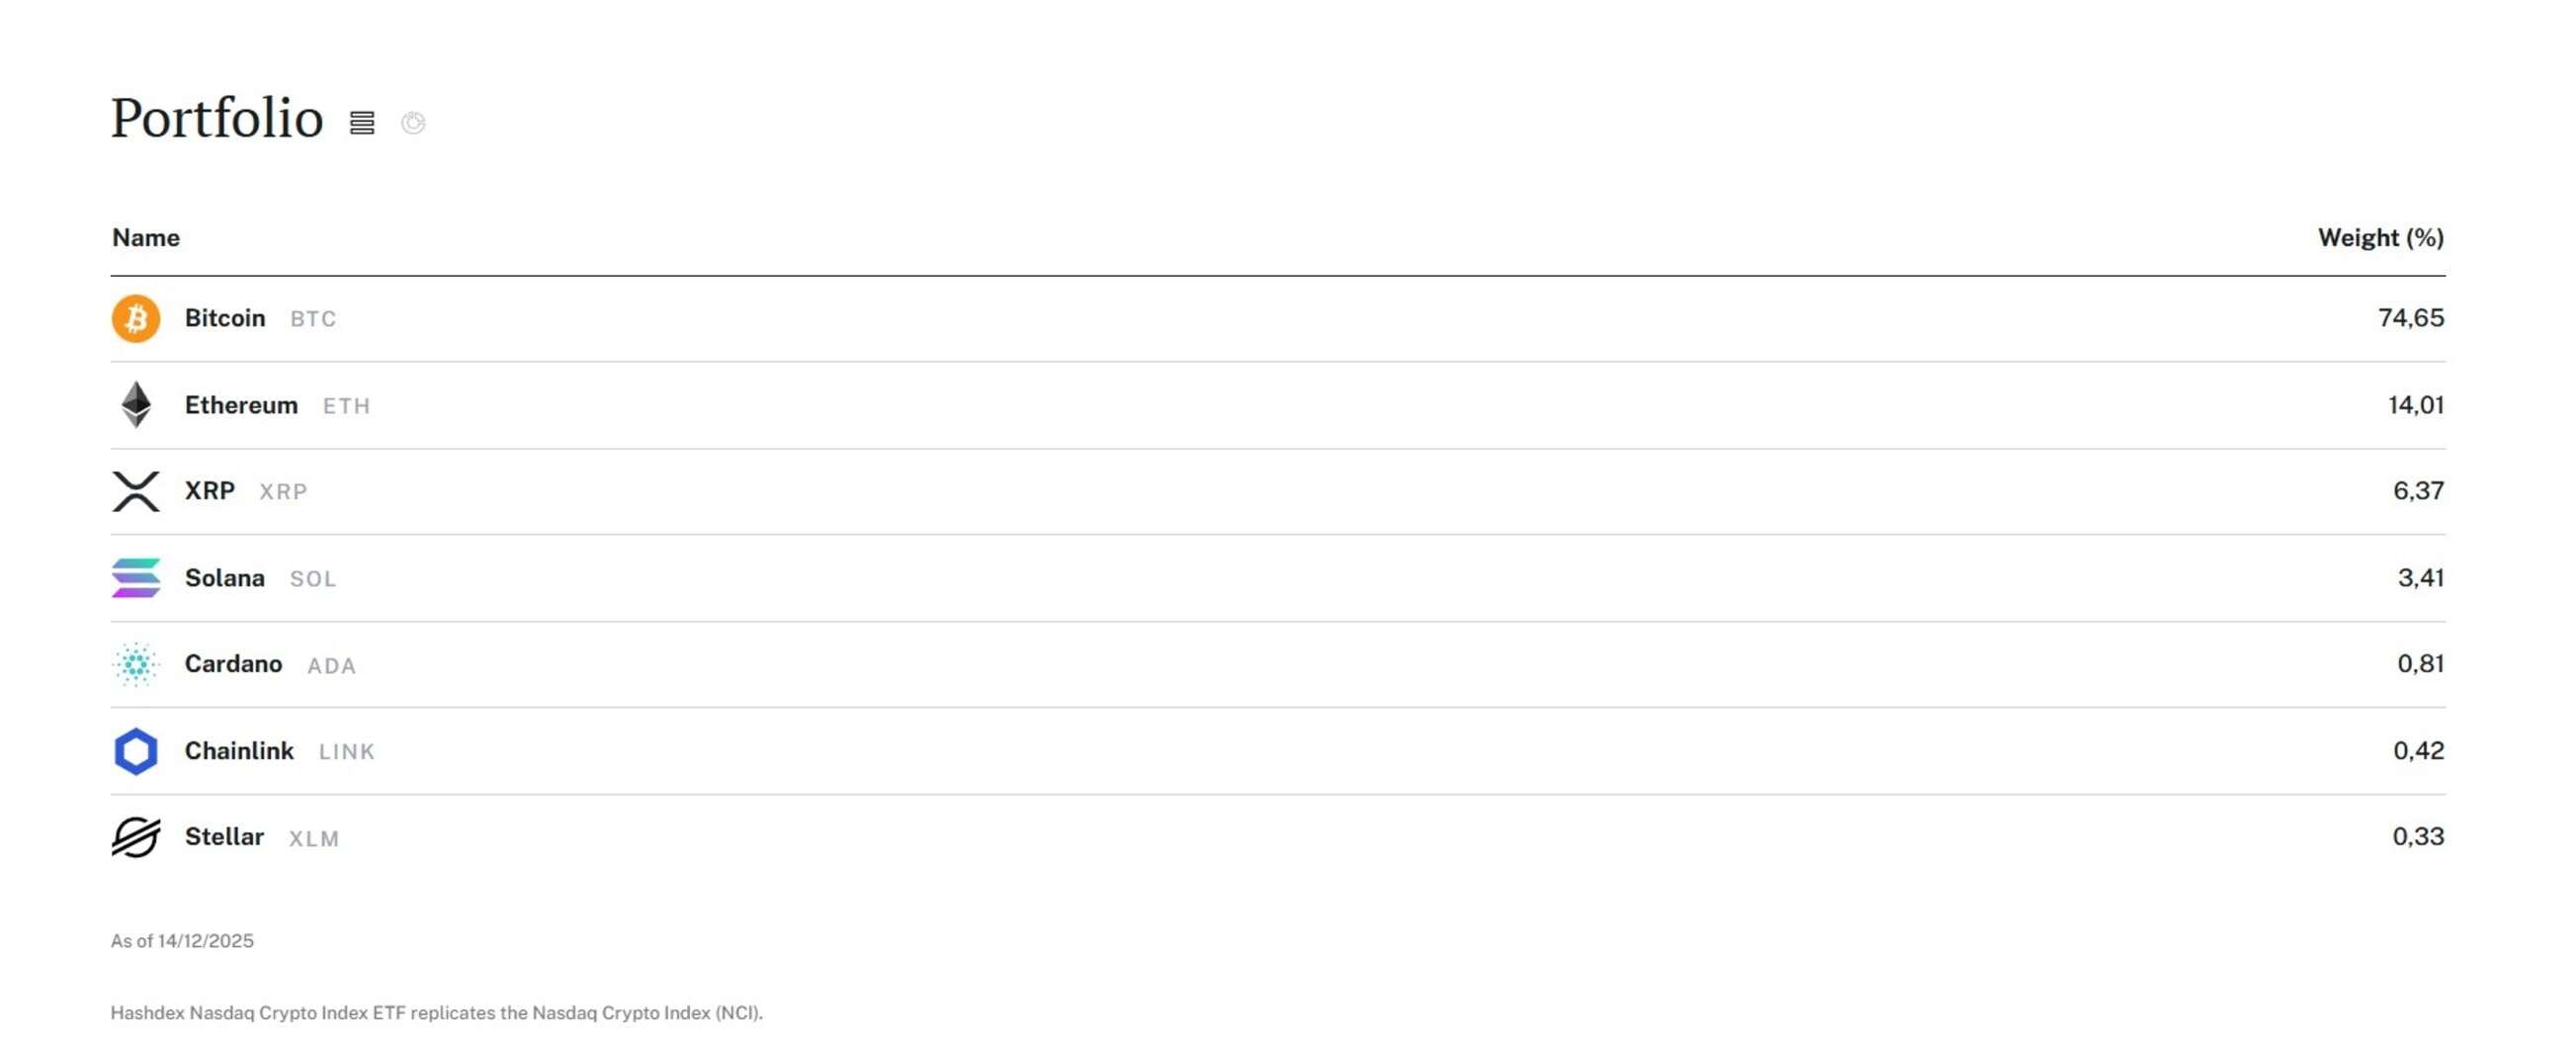Click the date stamp As of 14/12/2025
Screen dimensions: 2576x1040
point(183,941)
